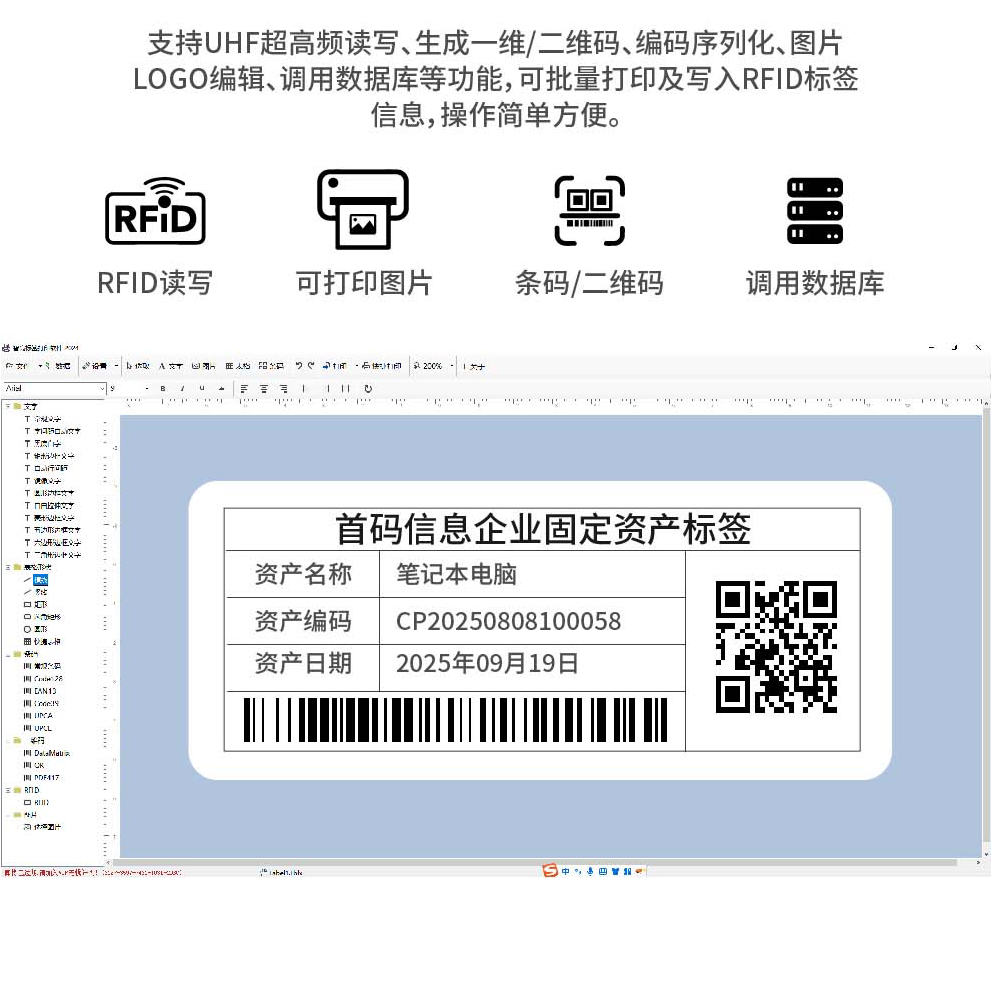This screenshot has height=986, width=991.
Task: Click the Undo arrow in the toolbar
Action: pyautogui.click(x=298, y=366)
